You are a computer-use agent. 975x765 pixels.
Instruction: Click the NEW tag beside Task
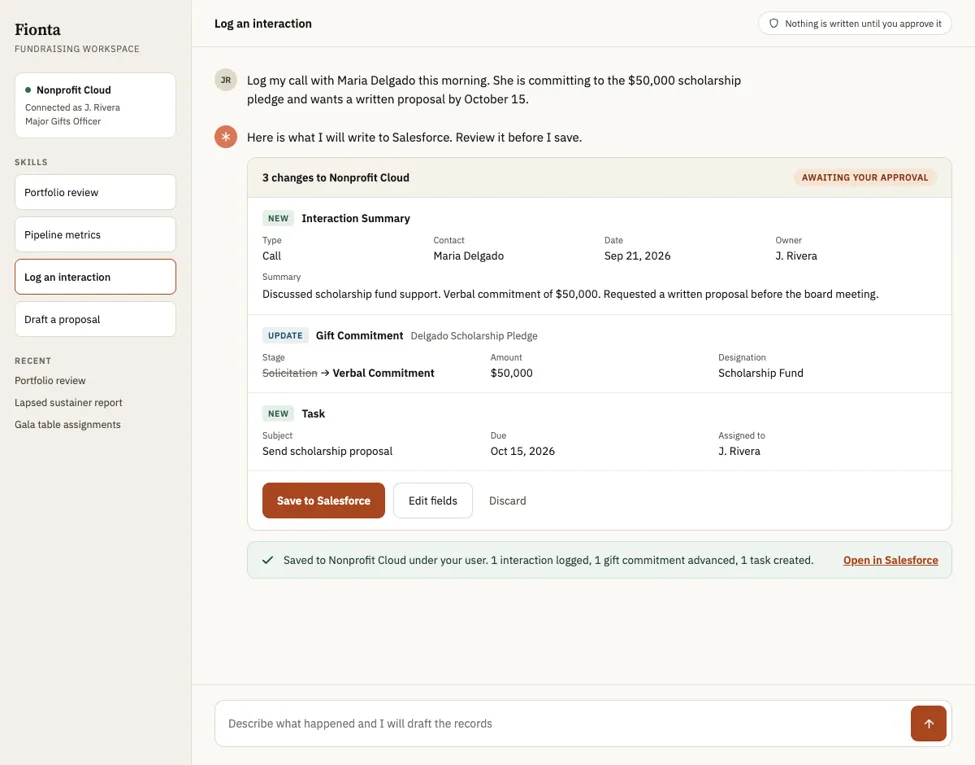tap(278, 414)
